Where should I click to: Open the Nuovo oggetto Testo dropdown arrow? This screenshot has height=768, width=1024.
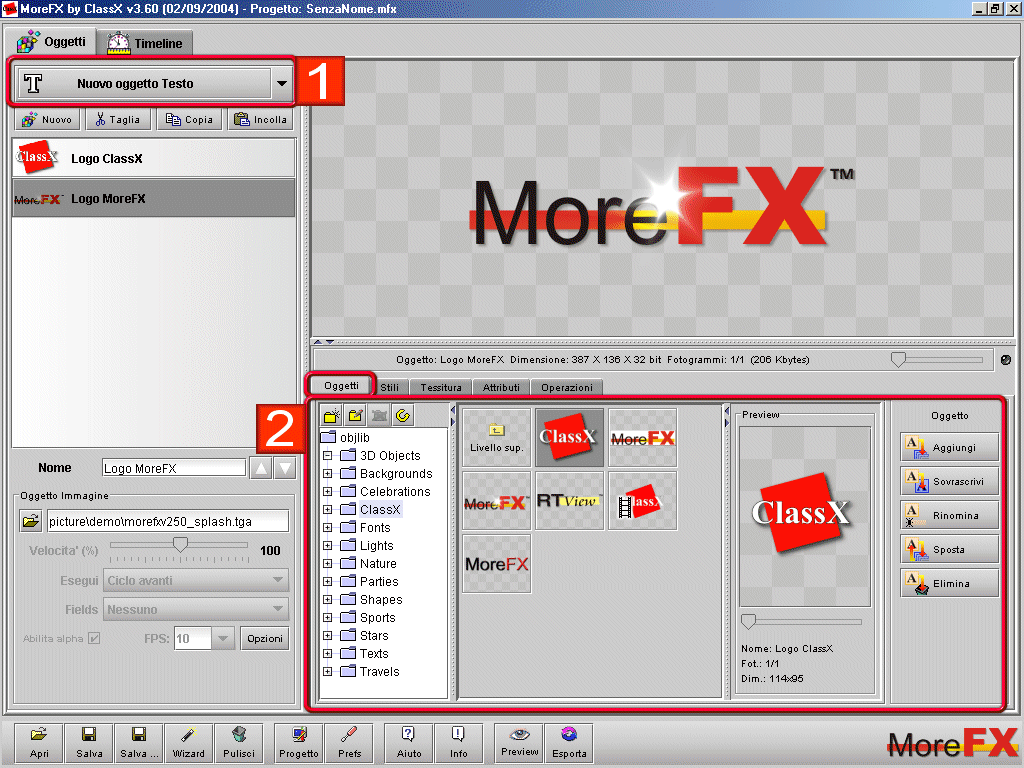click(282, 84)
